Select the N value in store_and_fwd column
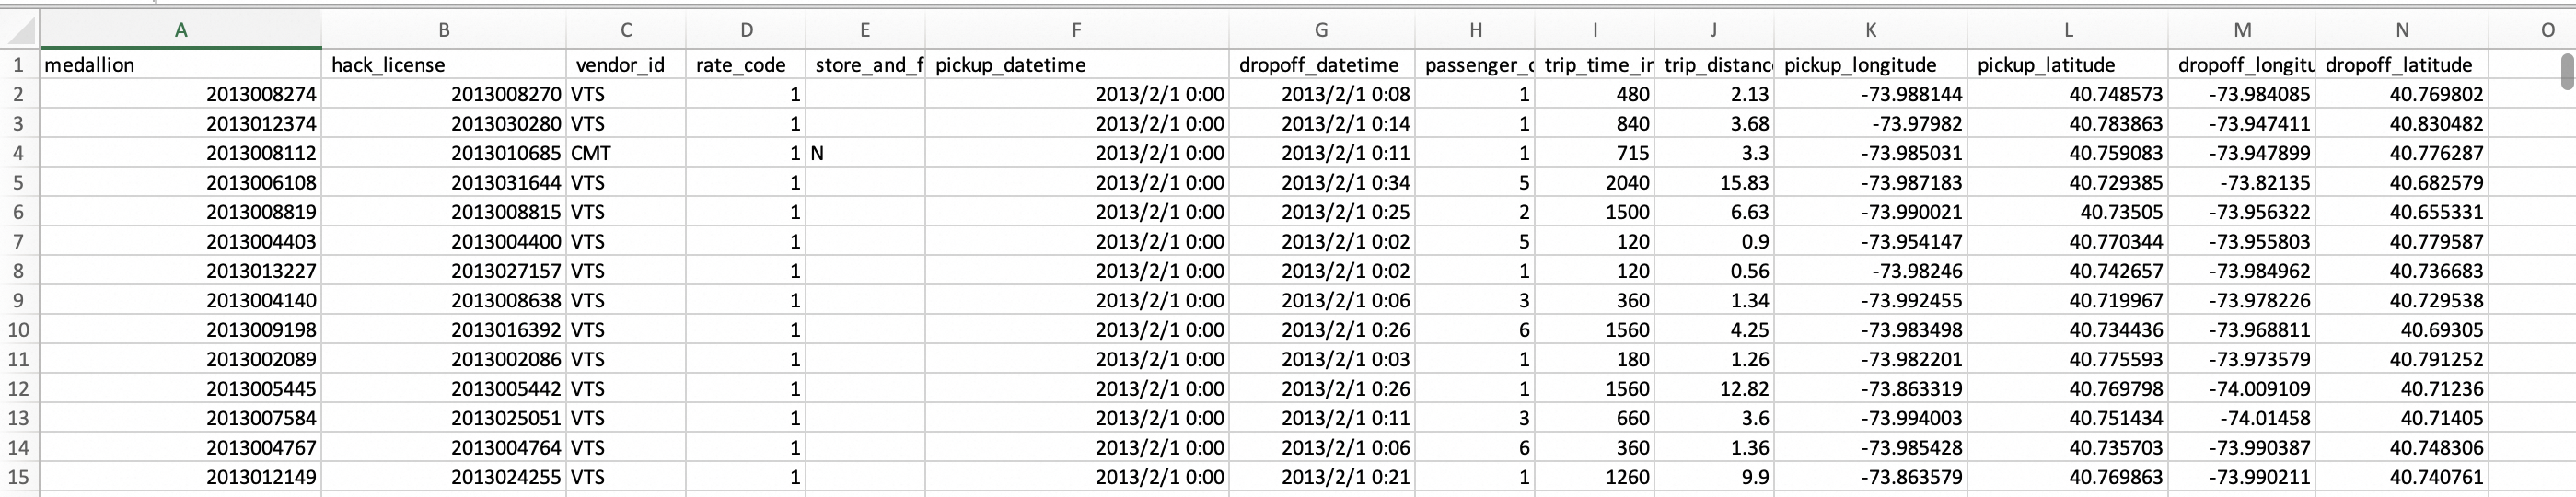Viewport: 2576px width, 497px height. click(865, 153)
